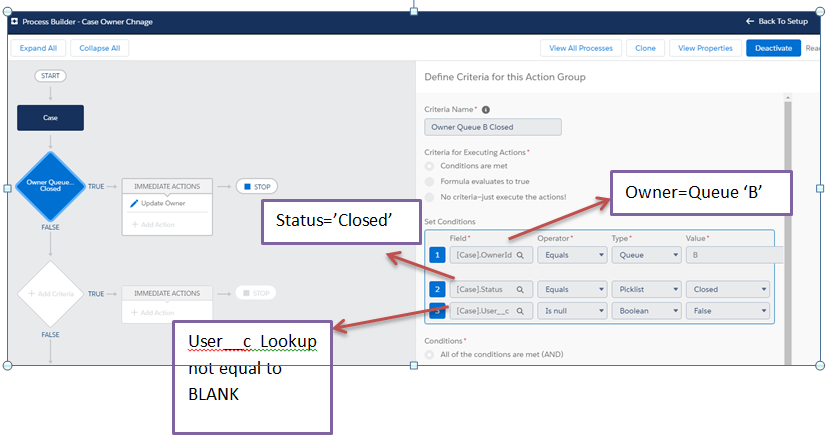Click the Set Conditions label
The image size is (835, 441).
450,222
